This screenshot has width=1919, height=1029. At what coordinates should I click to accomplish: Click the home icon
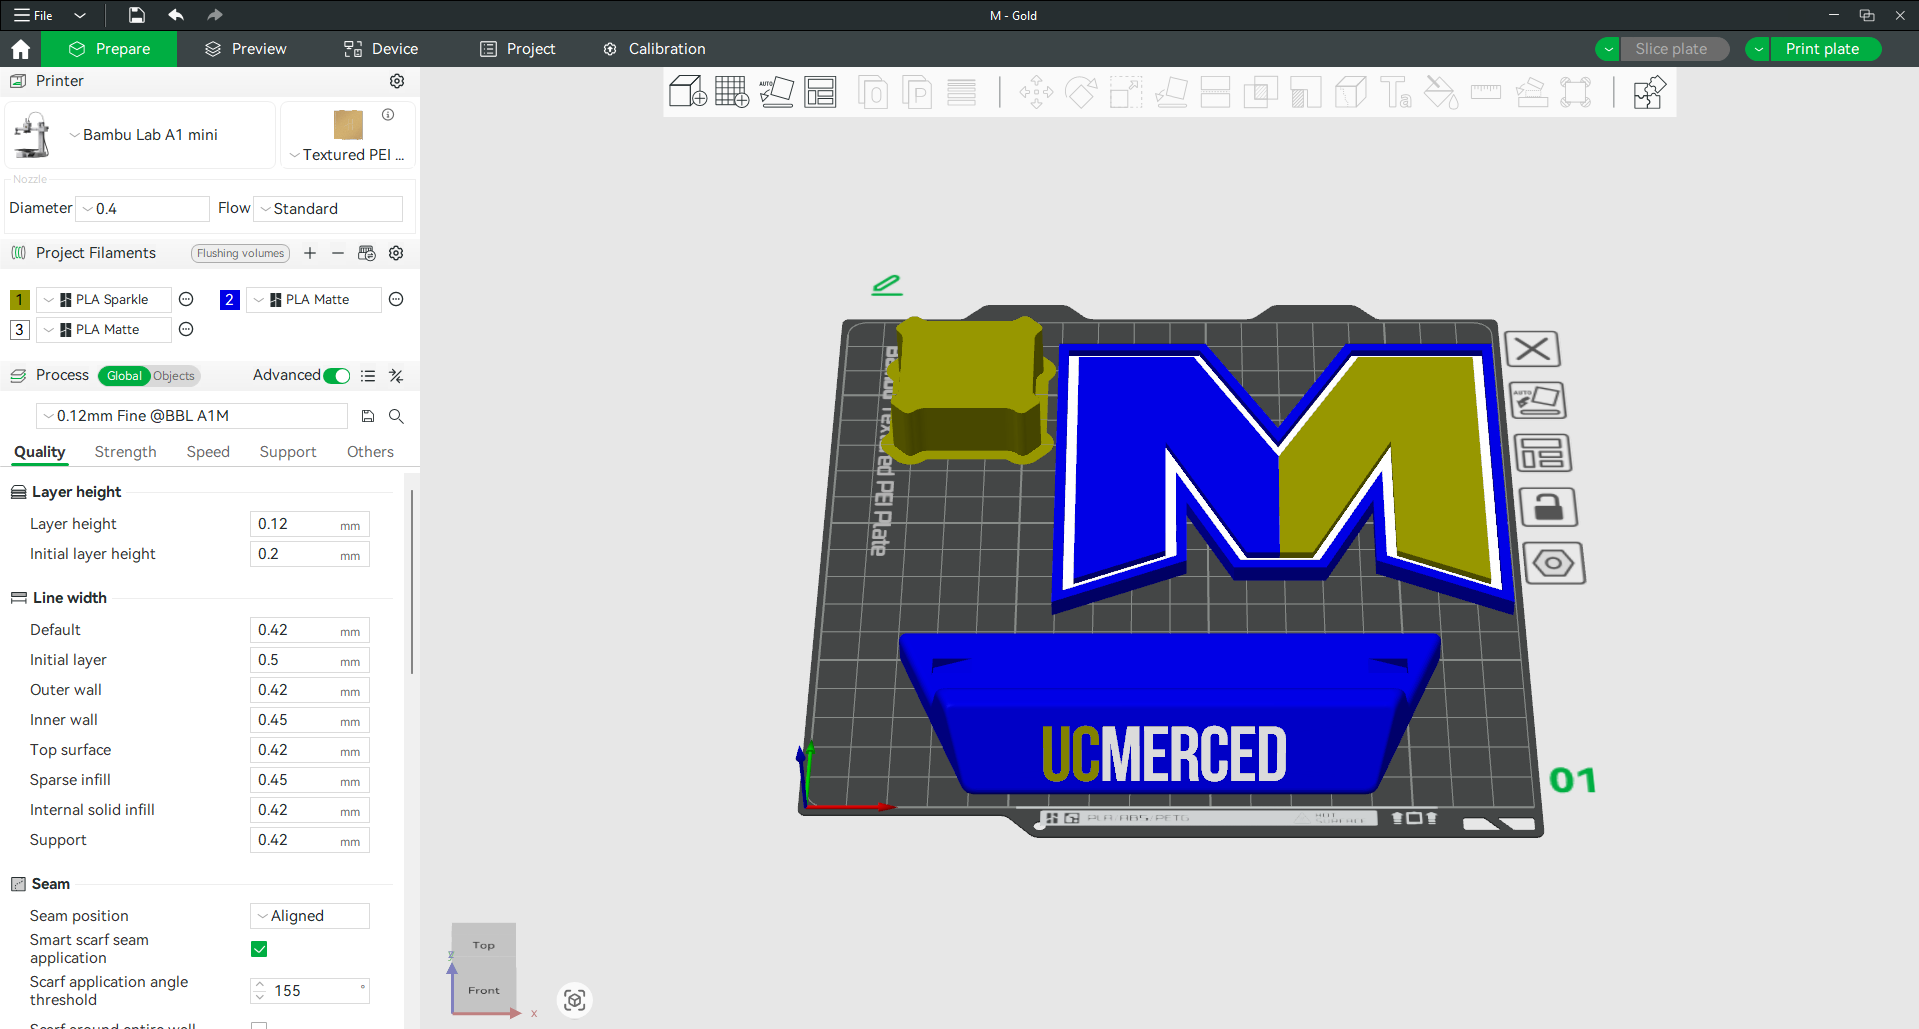pos(21,49)
